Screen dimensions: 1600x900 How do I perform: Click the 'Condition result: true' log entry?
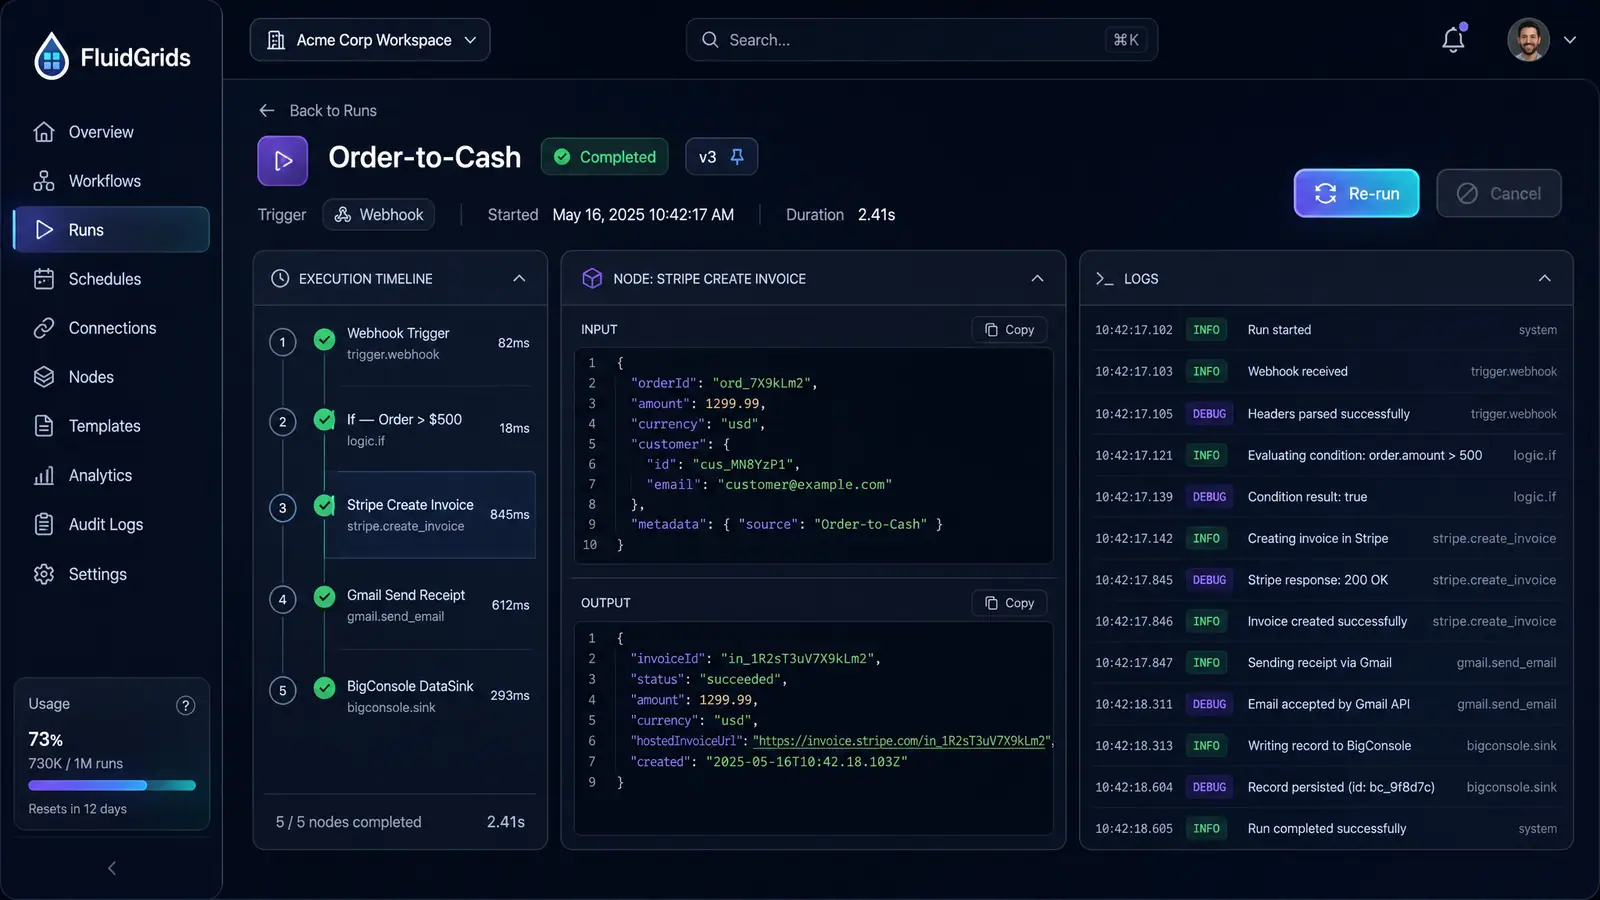tap(1326, 497)
